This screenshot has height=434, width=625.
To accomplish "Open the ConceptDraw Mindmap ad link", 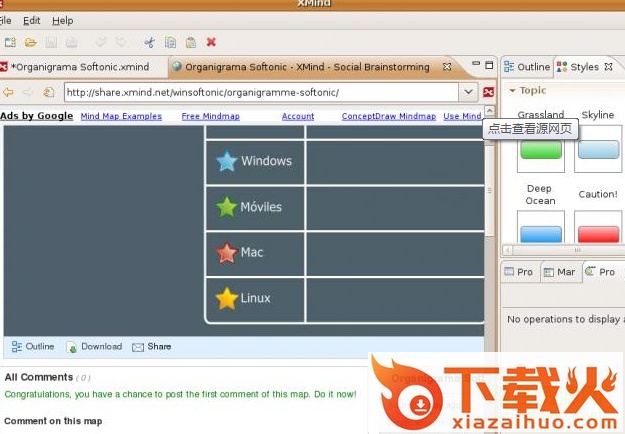I will click(x=389, y=116).
